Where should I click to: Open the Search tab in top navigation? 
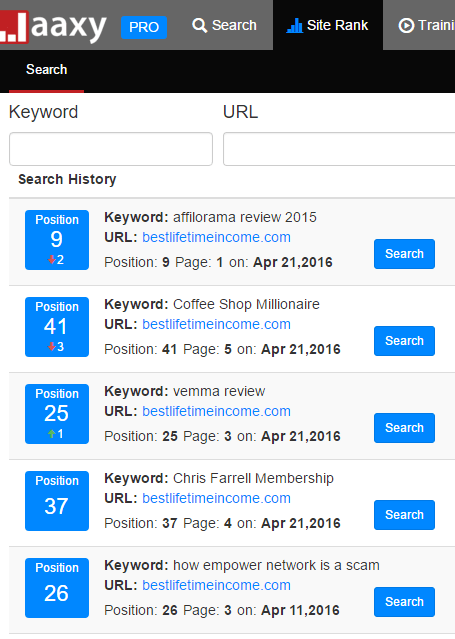224,25
